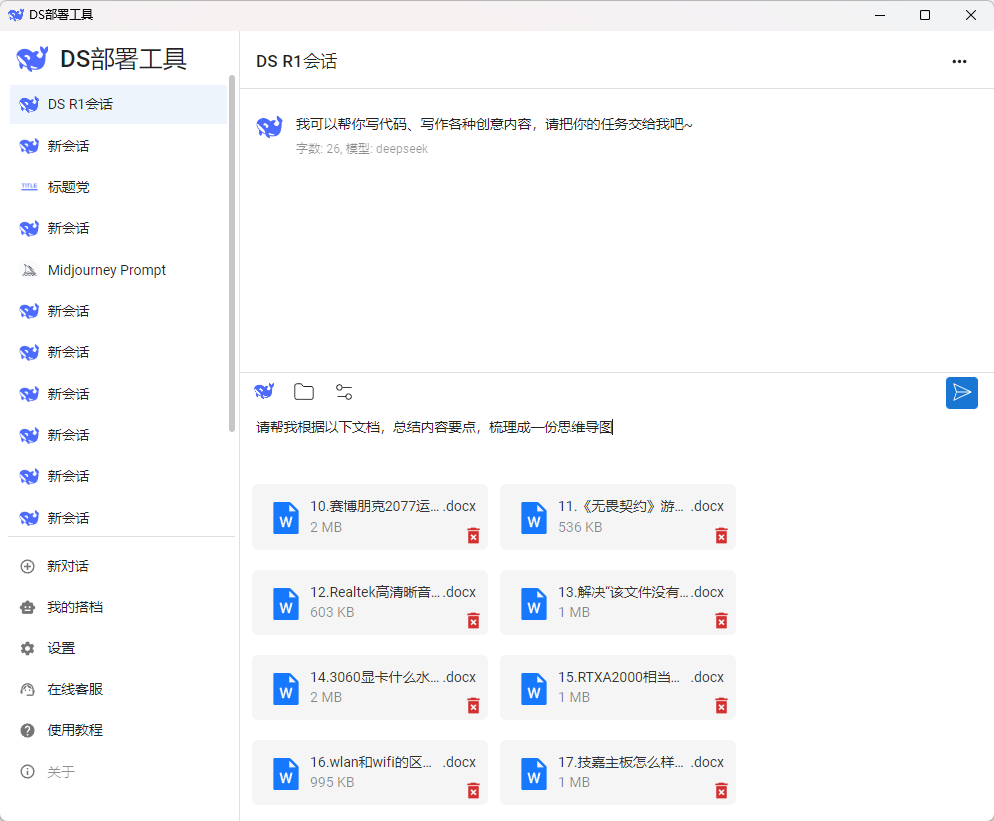Start a 新对话 from the sidebar
Viewport: 994px width, 821px height.
(x=68, y=566)
